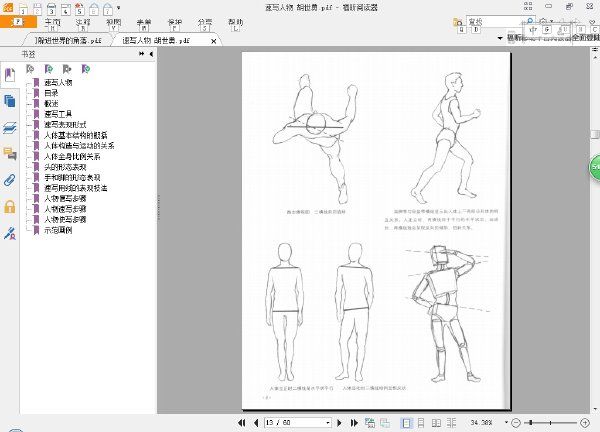Open the Attachments paperclip panel

tap(10, 180)
